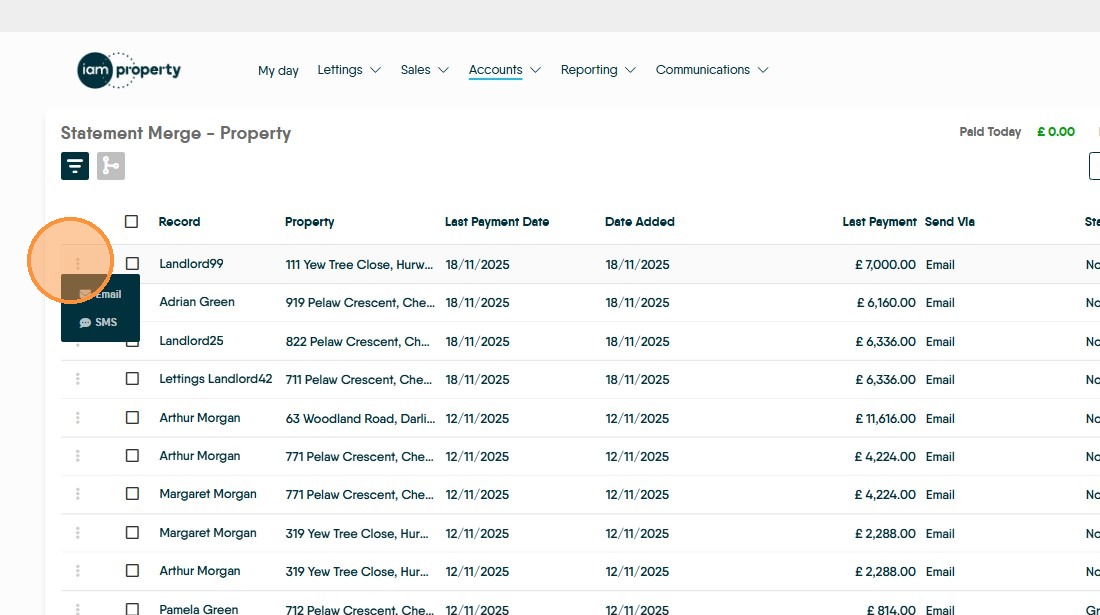The image size is (1100, 615).
Task: Open the Reporting dropdown menu
Action: click(x=598, y=70)
